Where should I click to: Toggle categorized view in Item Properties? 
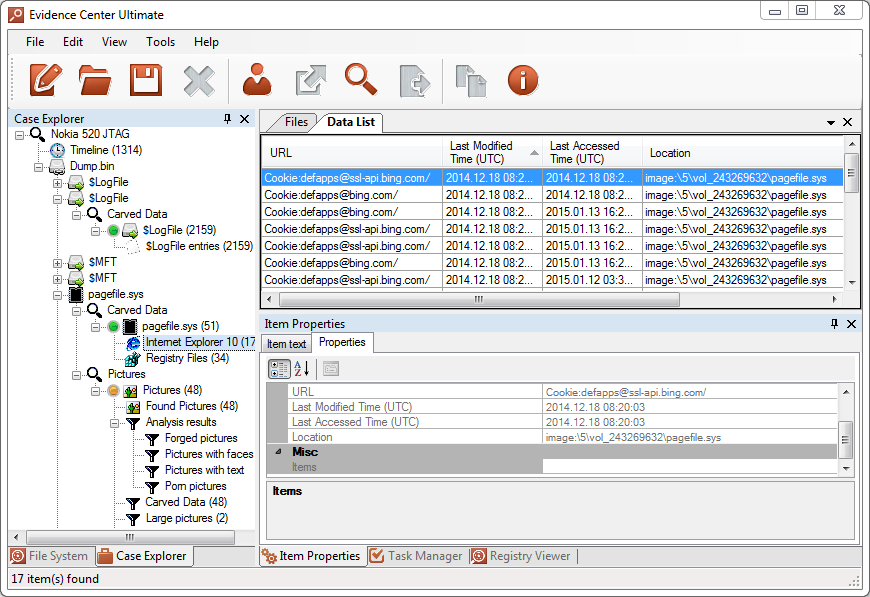(279, 369)
